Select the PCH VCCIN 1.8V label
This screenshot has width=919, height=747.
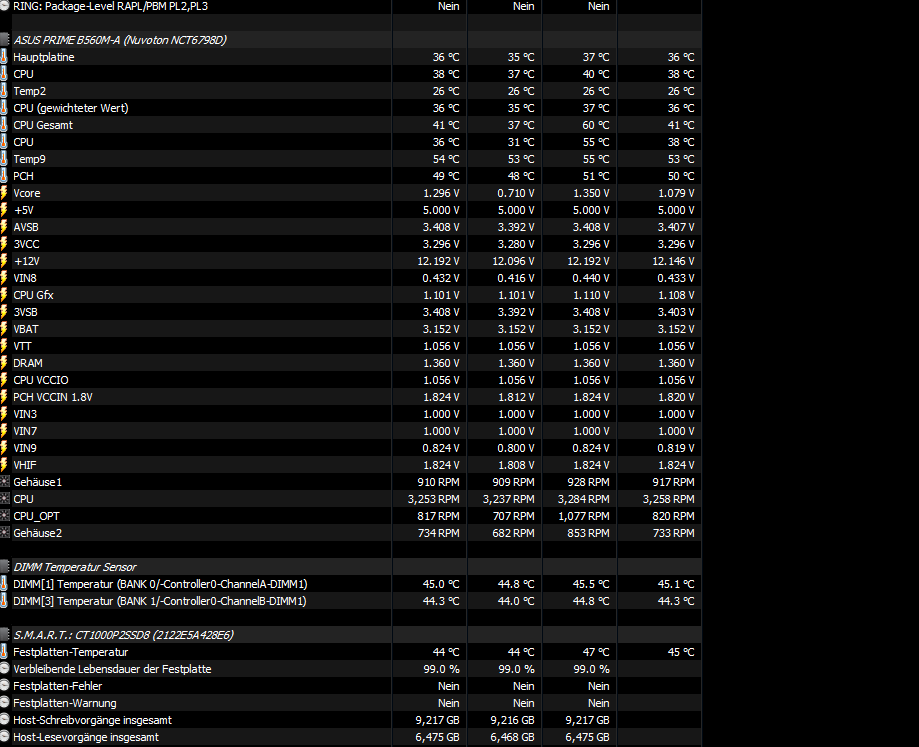pyautogui.click(x=53, y=397)
